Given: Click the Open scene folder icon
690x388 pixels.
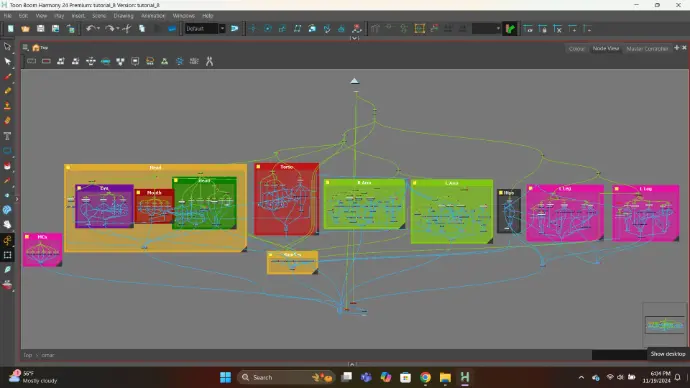Looking at the screenshot, I should click(x=26, y=29).
